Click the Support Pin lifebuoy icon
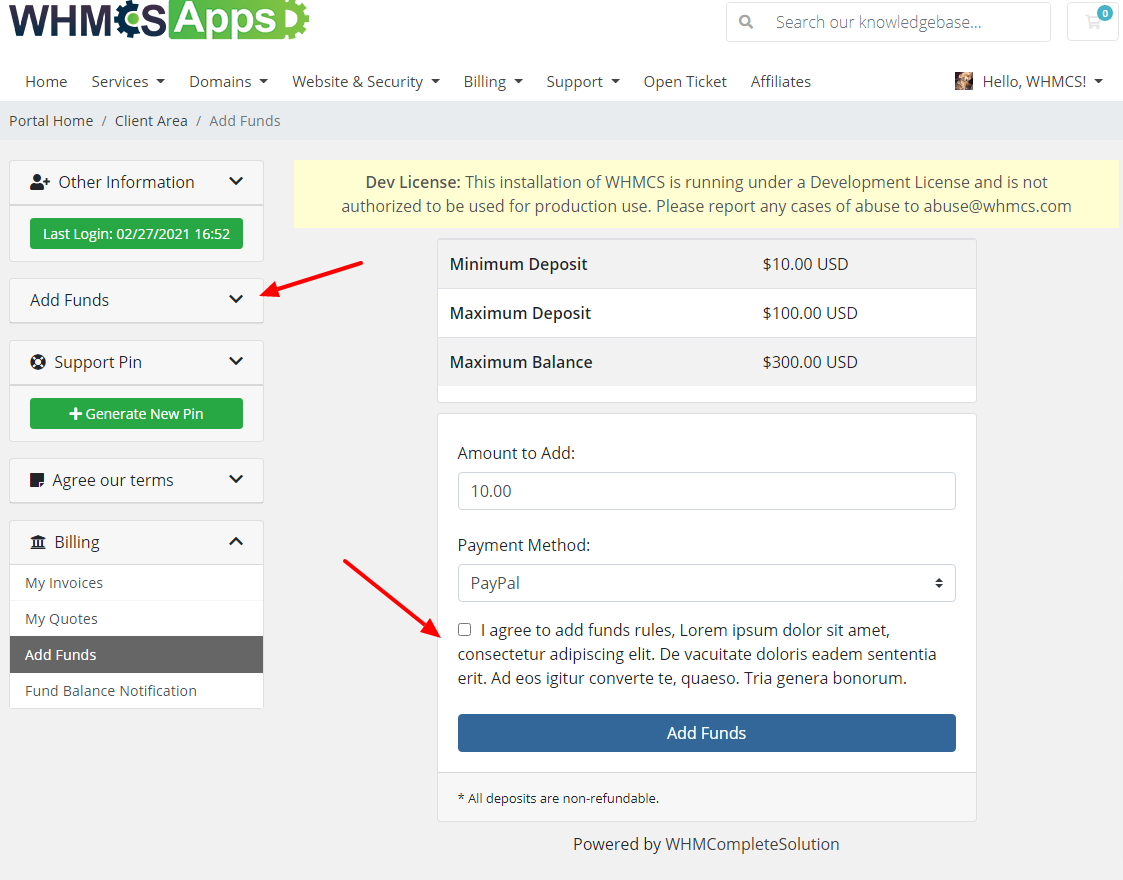 [38, 362]
